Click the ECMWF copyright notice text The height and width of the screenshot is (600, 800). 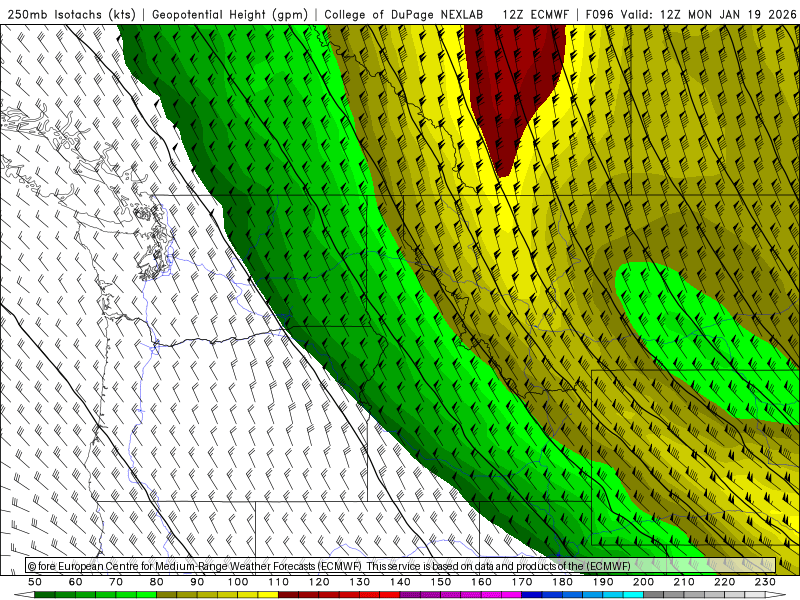tap(329, 566)
